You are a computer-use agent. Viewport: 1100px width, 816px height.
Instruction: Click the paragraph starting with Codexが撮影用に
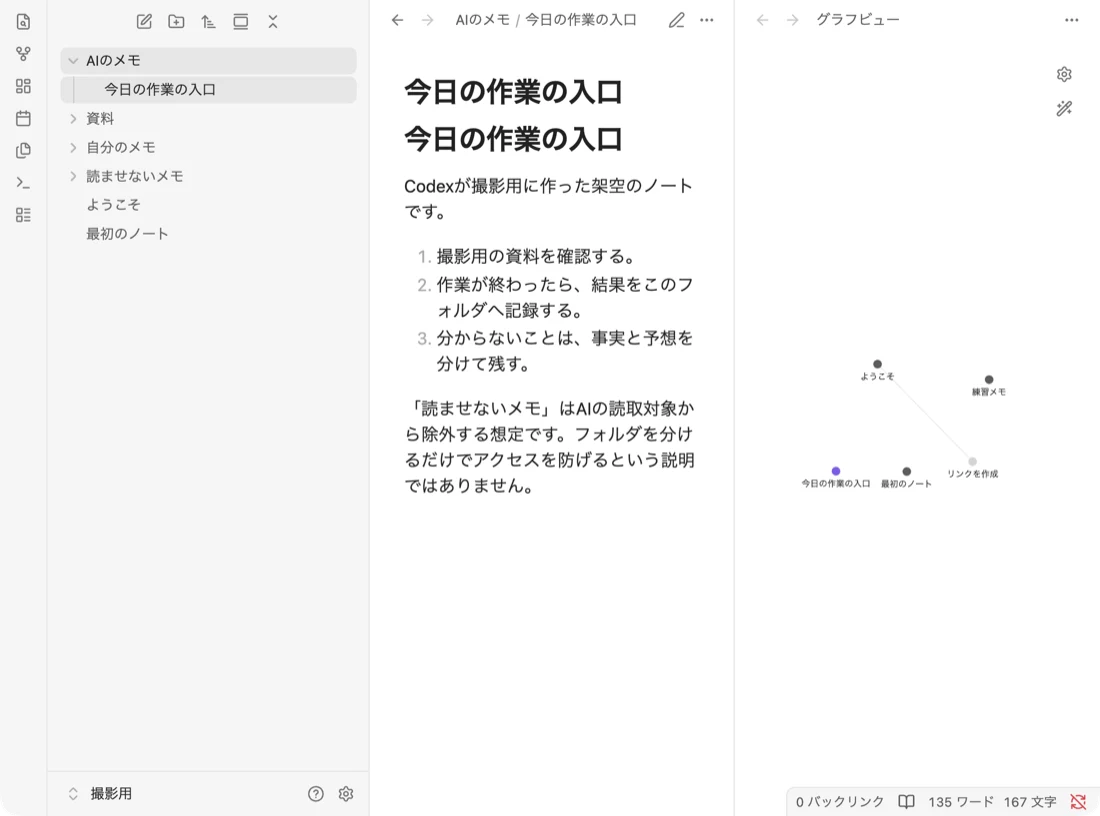click(549, 199)
